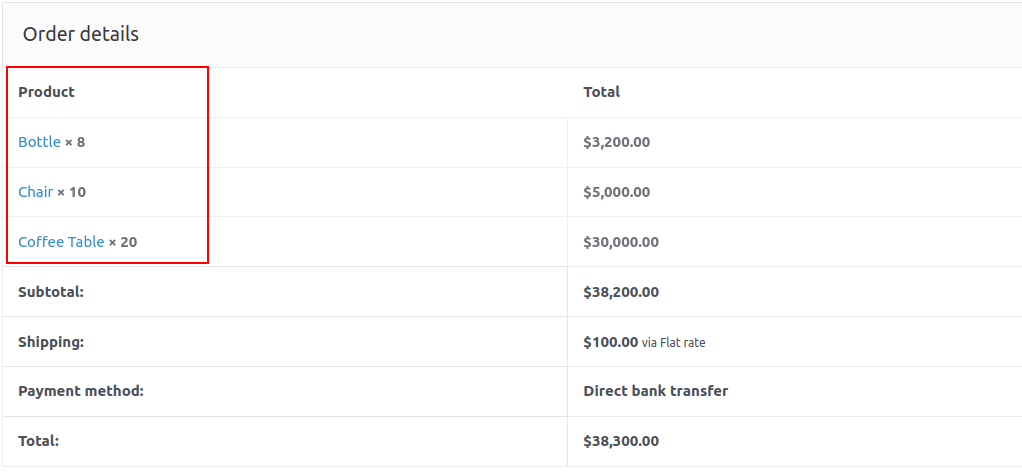The width and height of the screenshot is (1022, 476).
Task: Open the Chair product link
Action: point(35,192)
